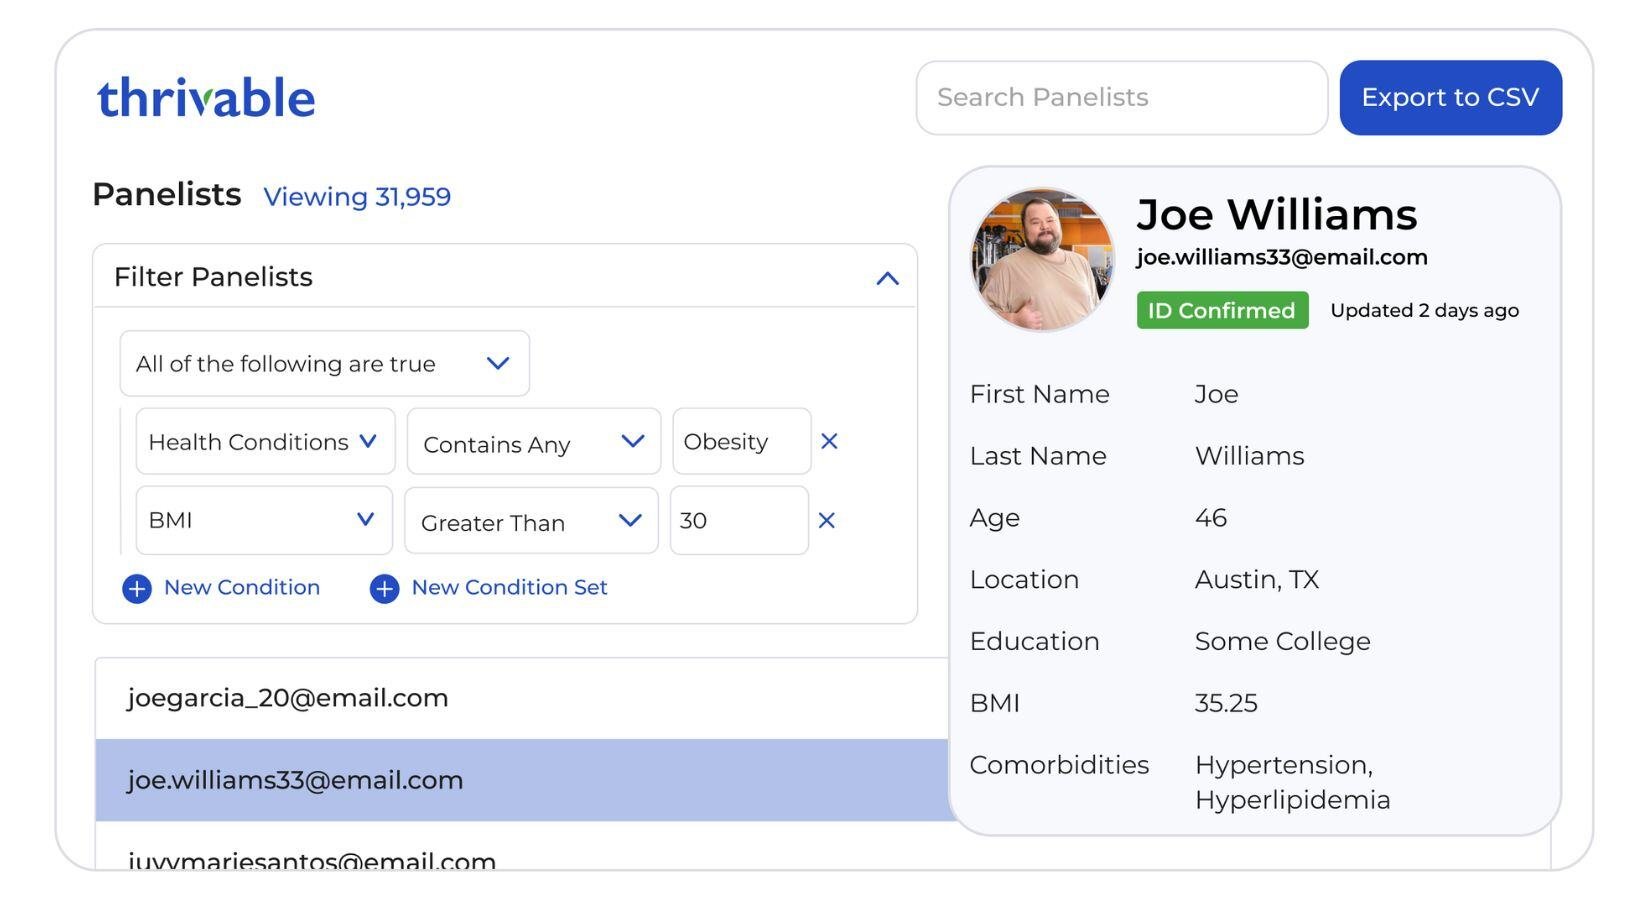
Task: Click the BMI value field showing 30
Action: coord(738,520)
